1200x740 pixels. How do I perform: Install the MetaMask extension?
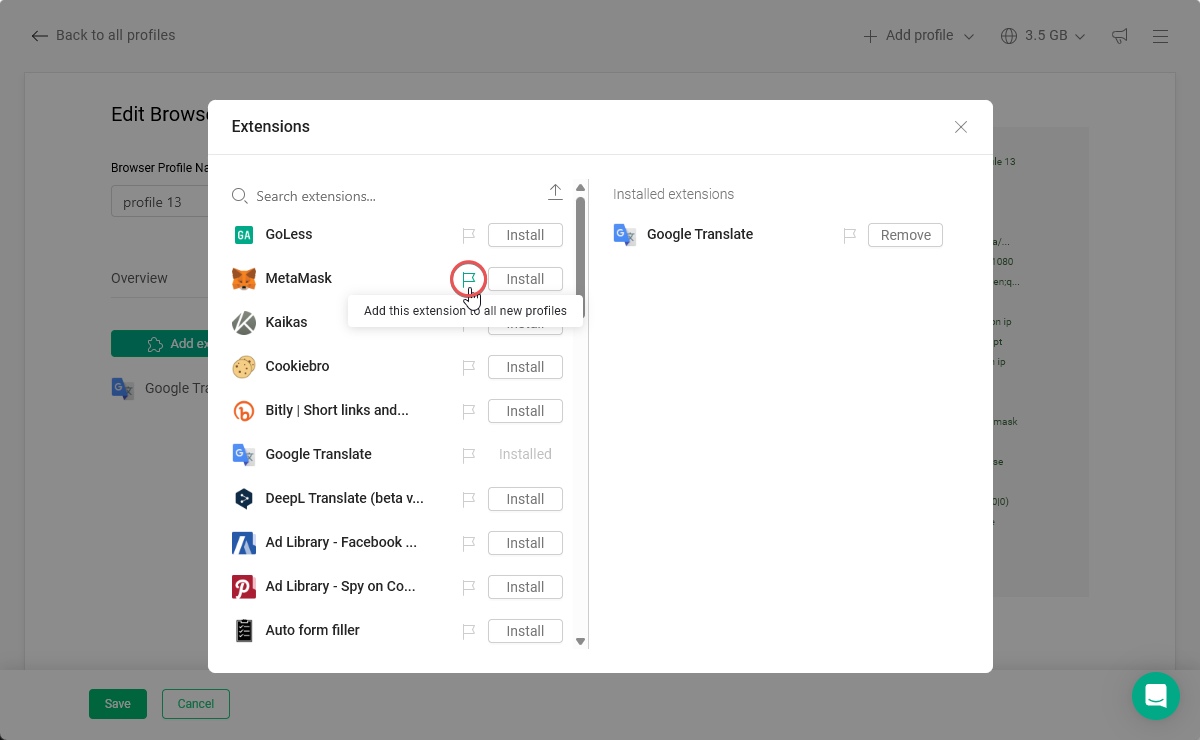click(525, 279)
